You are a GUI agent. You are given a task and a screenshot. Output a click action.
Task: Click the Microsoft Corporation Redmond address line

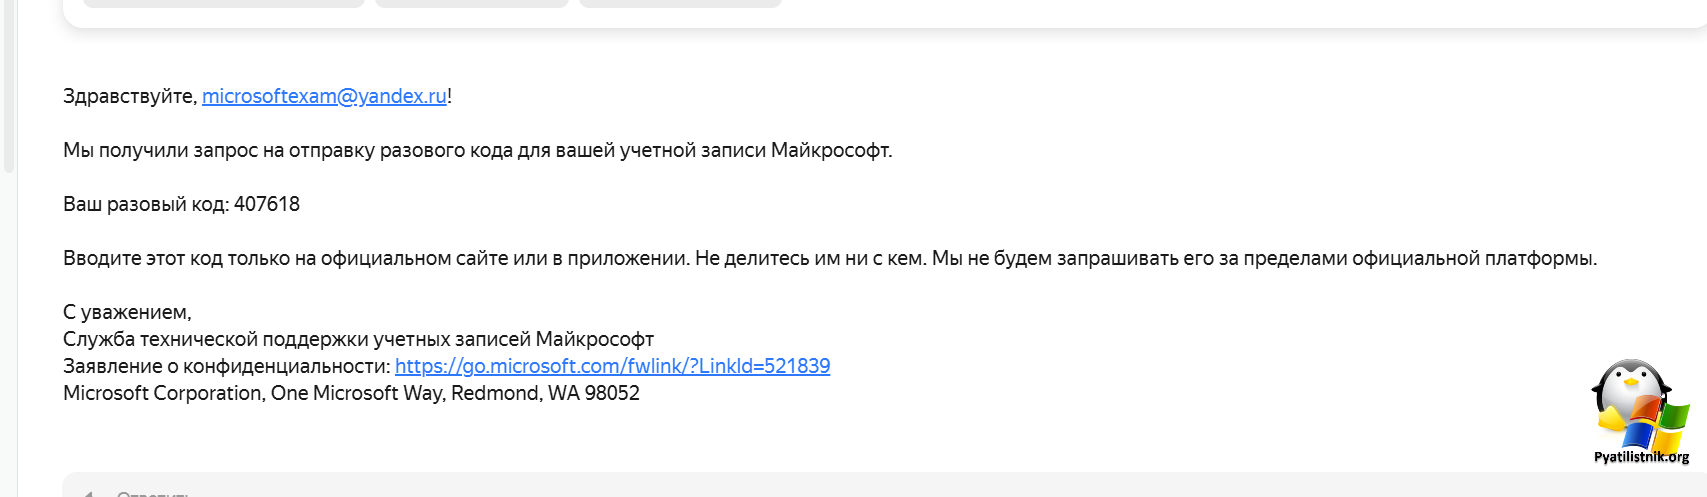point(351,393)
